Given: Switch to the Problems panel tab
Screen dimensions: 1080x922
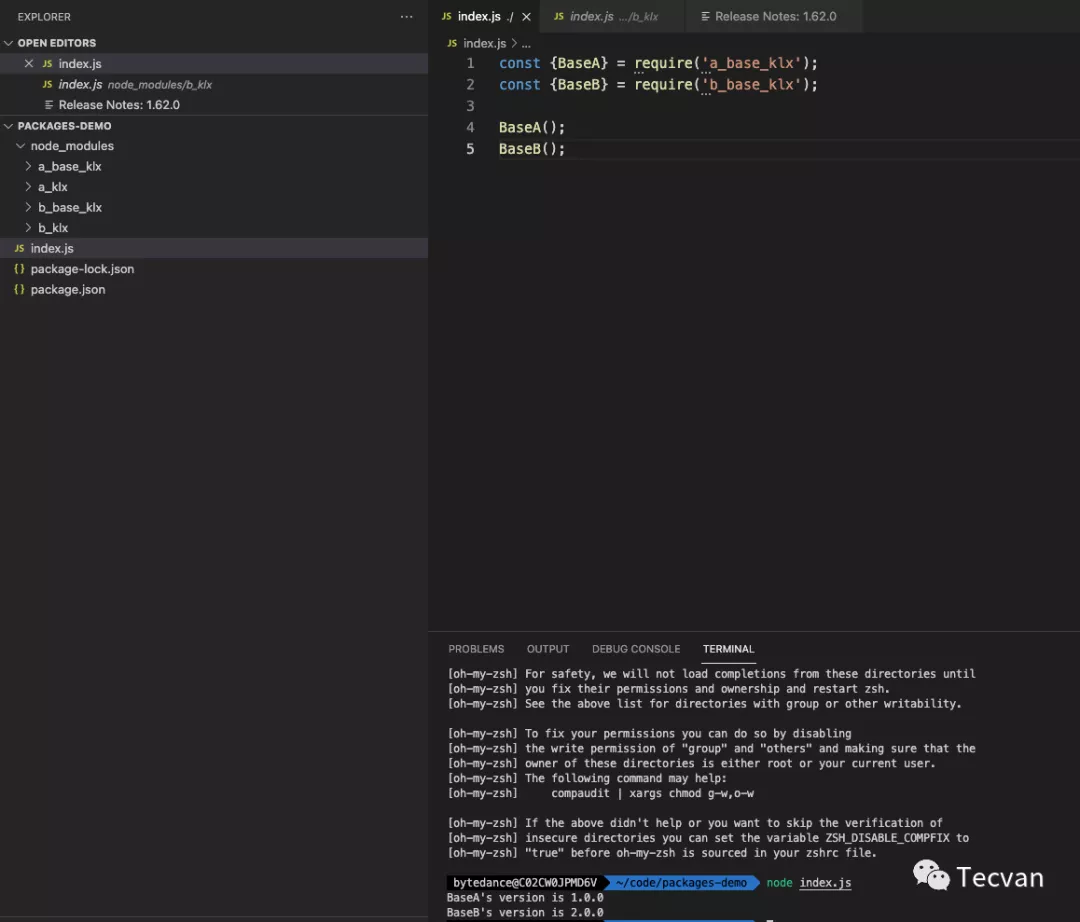Looking at the screenshot, I should [476, 649].
